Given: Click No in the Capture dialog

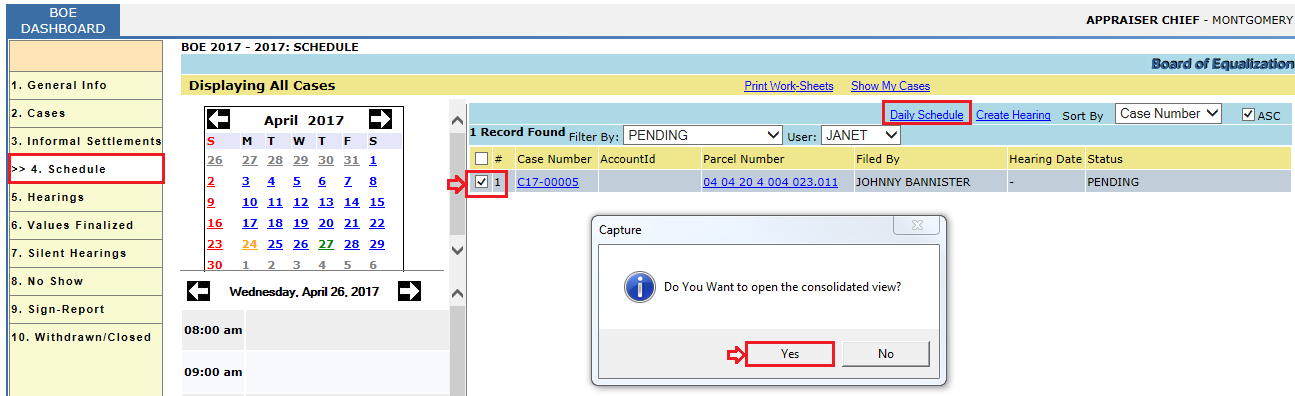Looking at the screenshot, I should 886,354.
